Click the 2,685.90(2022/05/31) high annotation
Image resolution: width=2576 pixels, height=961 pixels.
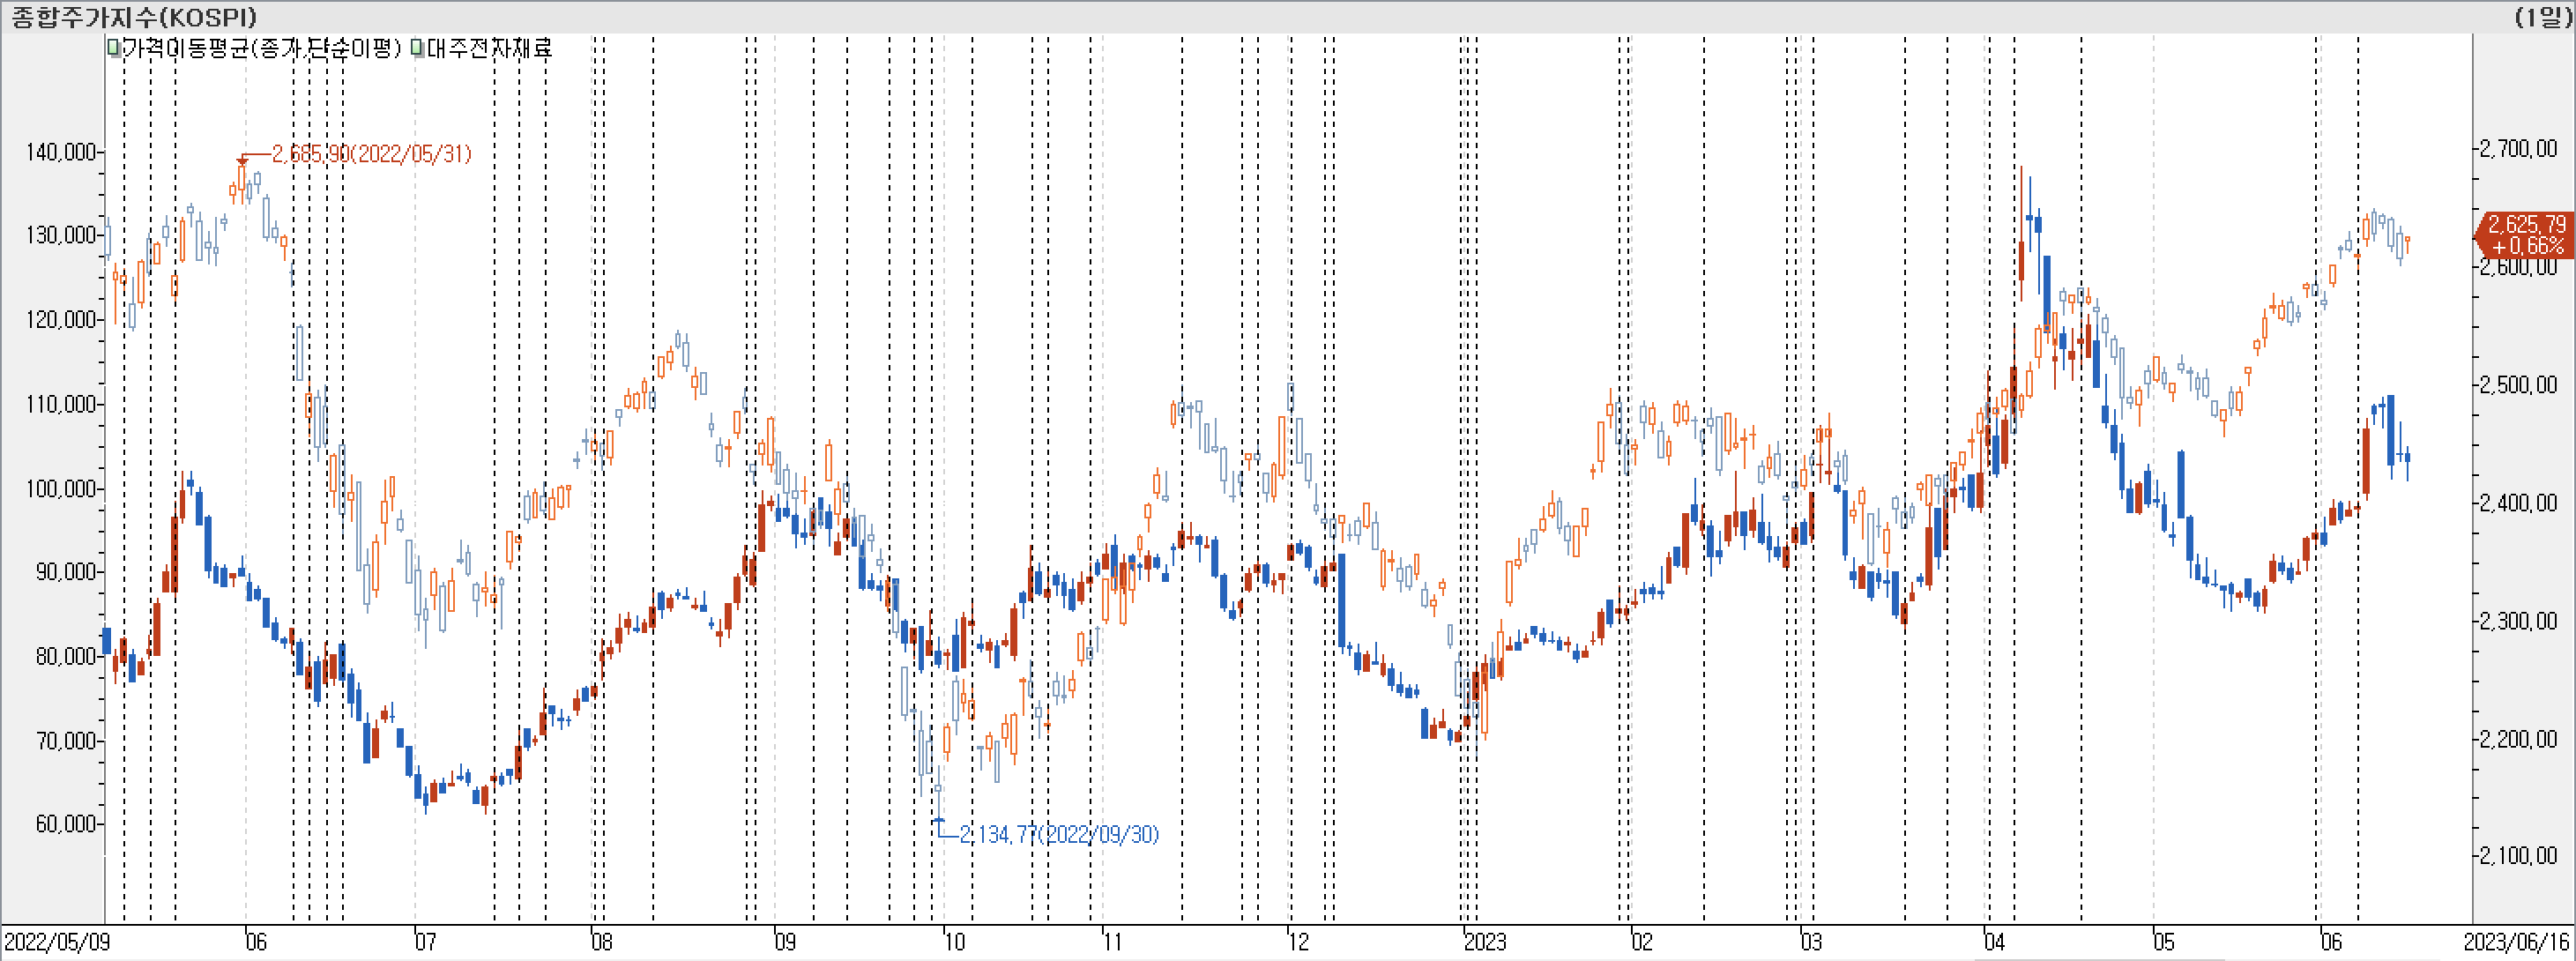pyautogui.click(x=371, y=154)
